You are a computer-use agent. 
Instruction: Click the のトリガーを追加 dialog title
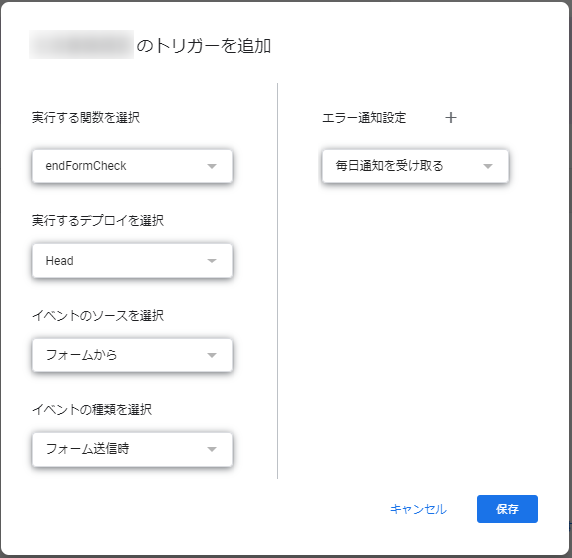coord(204,46)
